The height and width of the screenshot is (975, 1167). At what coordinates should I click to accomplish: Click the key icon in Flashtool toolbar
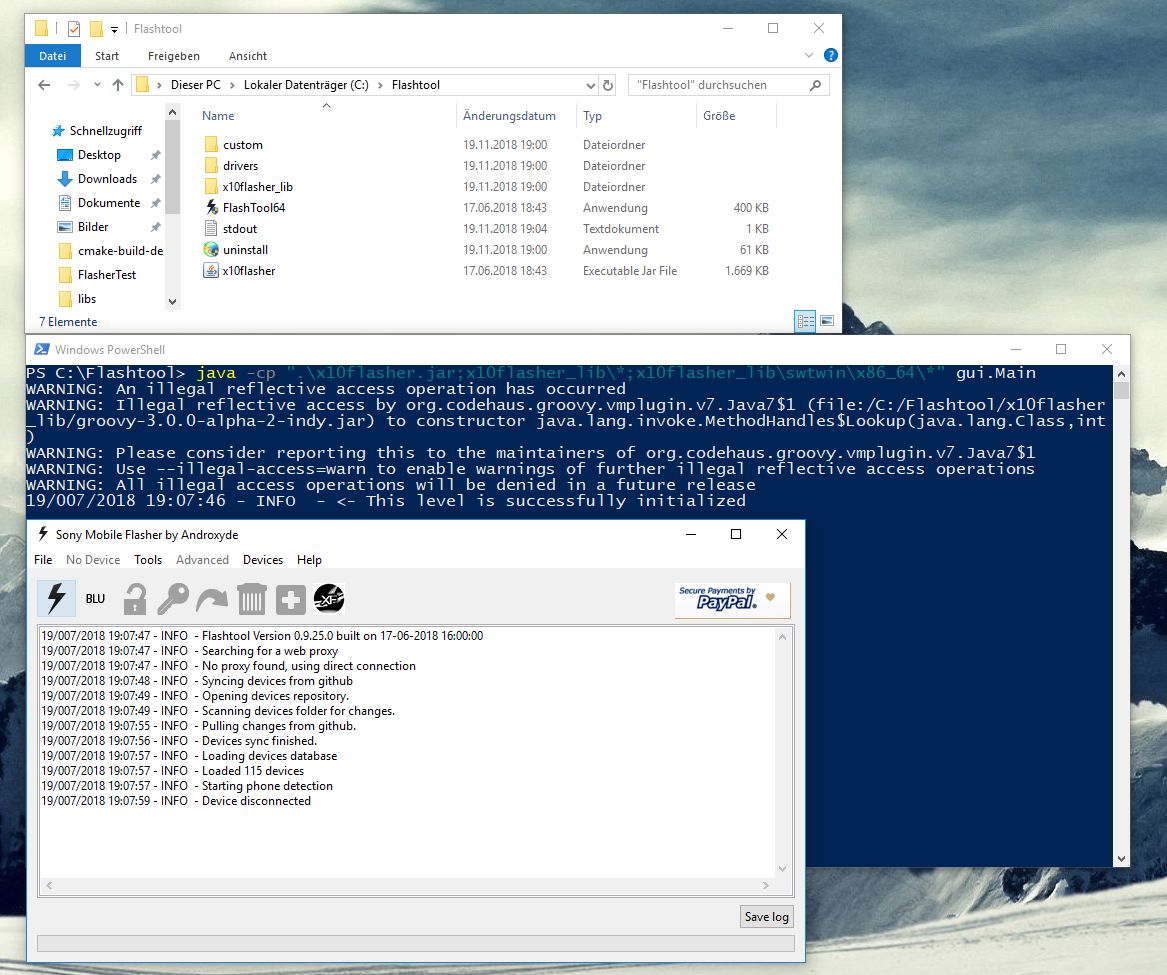click(173, 598)
